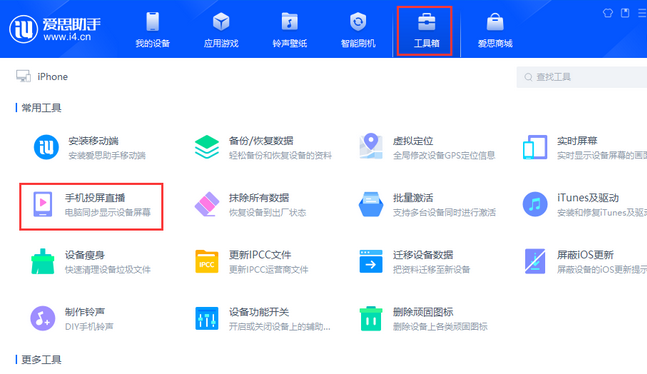Click the text 支持多台设备同时进行激活
This screenshot has width=647, height=374.
pyautogui.click(x=444, y=213)
